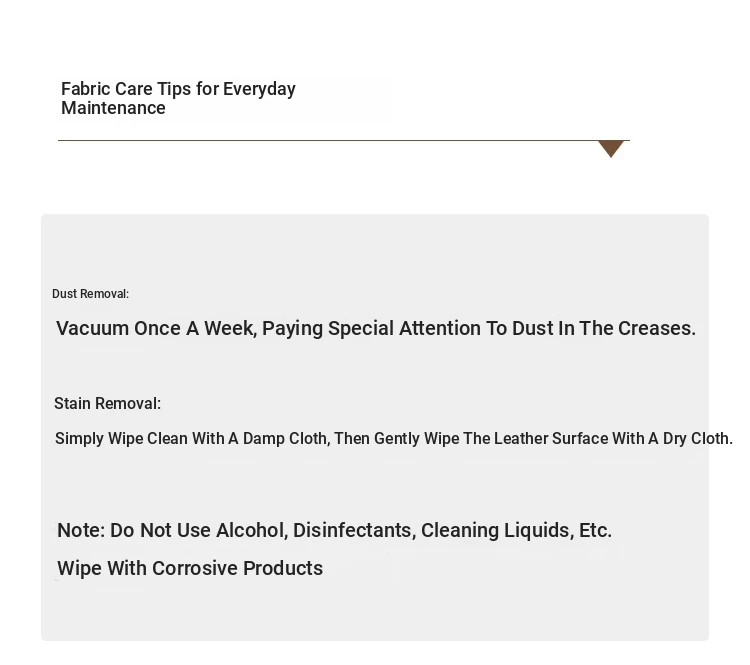Screen dimensions: 750x665
Task: Click the word "Disinfectants" in the note
Action: [x=353, y=530]
